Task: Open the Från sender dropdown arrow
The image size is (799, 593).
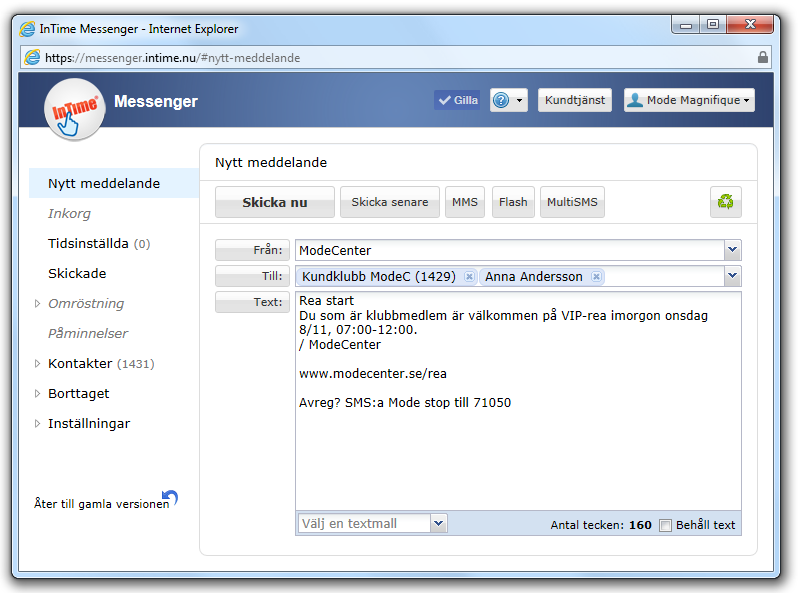Action: [x=732, y=250]
